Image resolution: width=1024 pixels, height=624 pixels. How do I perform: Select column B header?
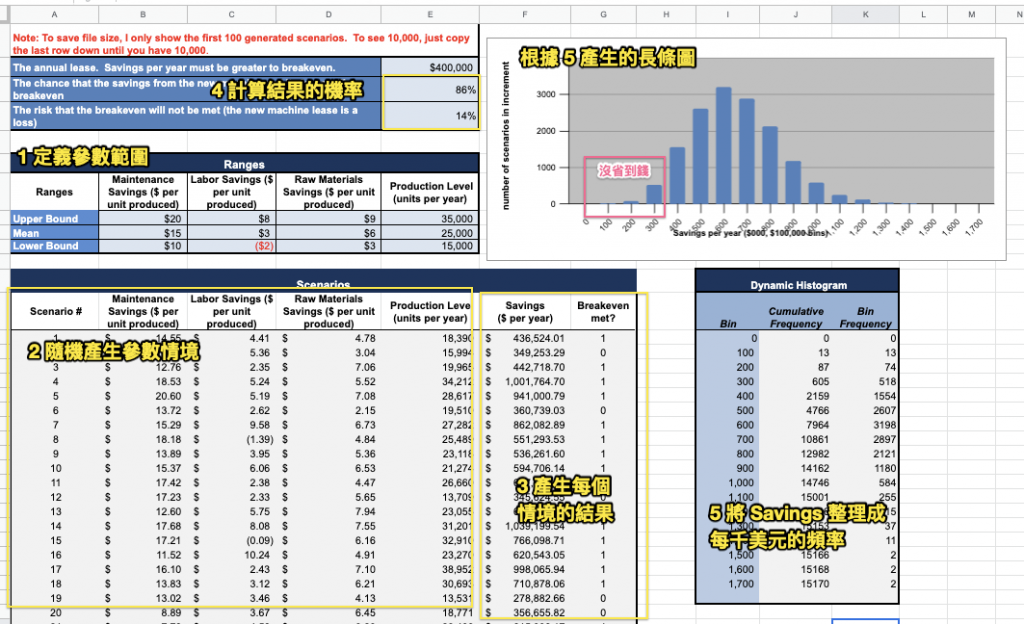click(x=143, y=14)
